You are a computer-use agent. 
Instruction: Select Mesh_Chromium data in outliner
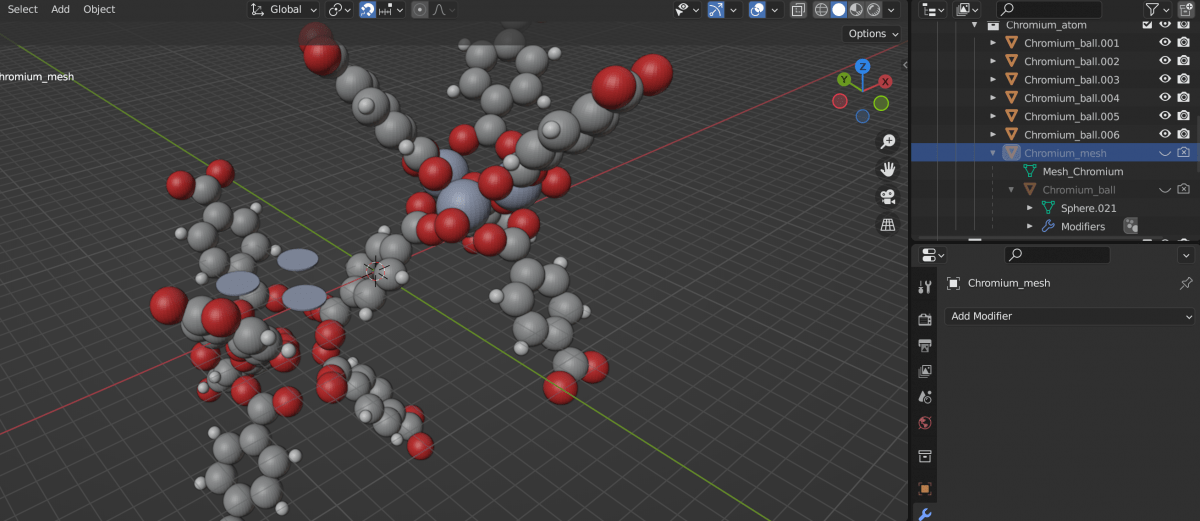1083,171
